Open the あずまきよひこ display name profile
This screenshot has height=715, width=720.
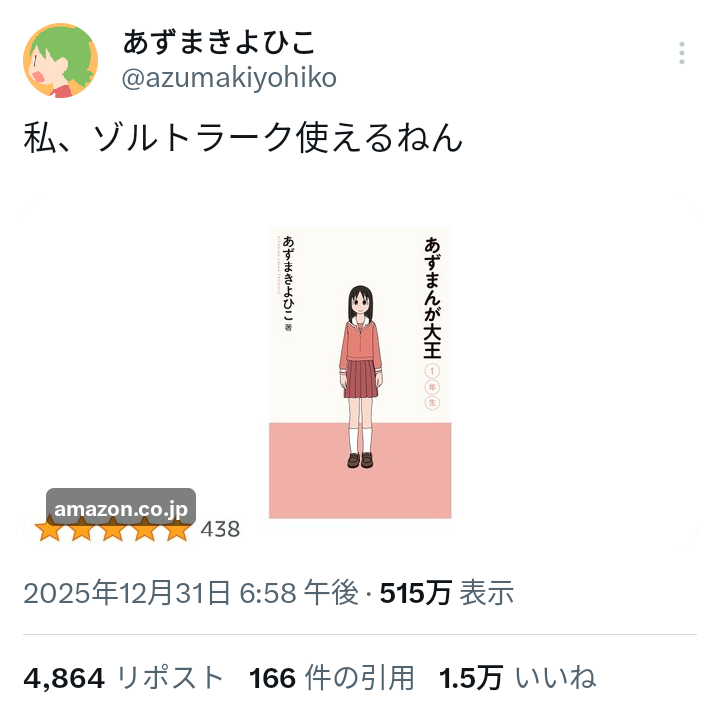click(x=219, y=42)
